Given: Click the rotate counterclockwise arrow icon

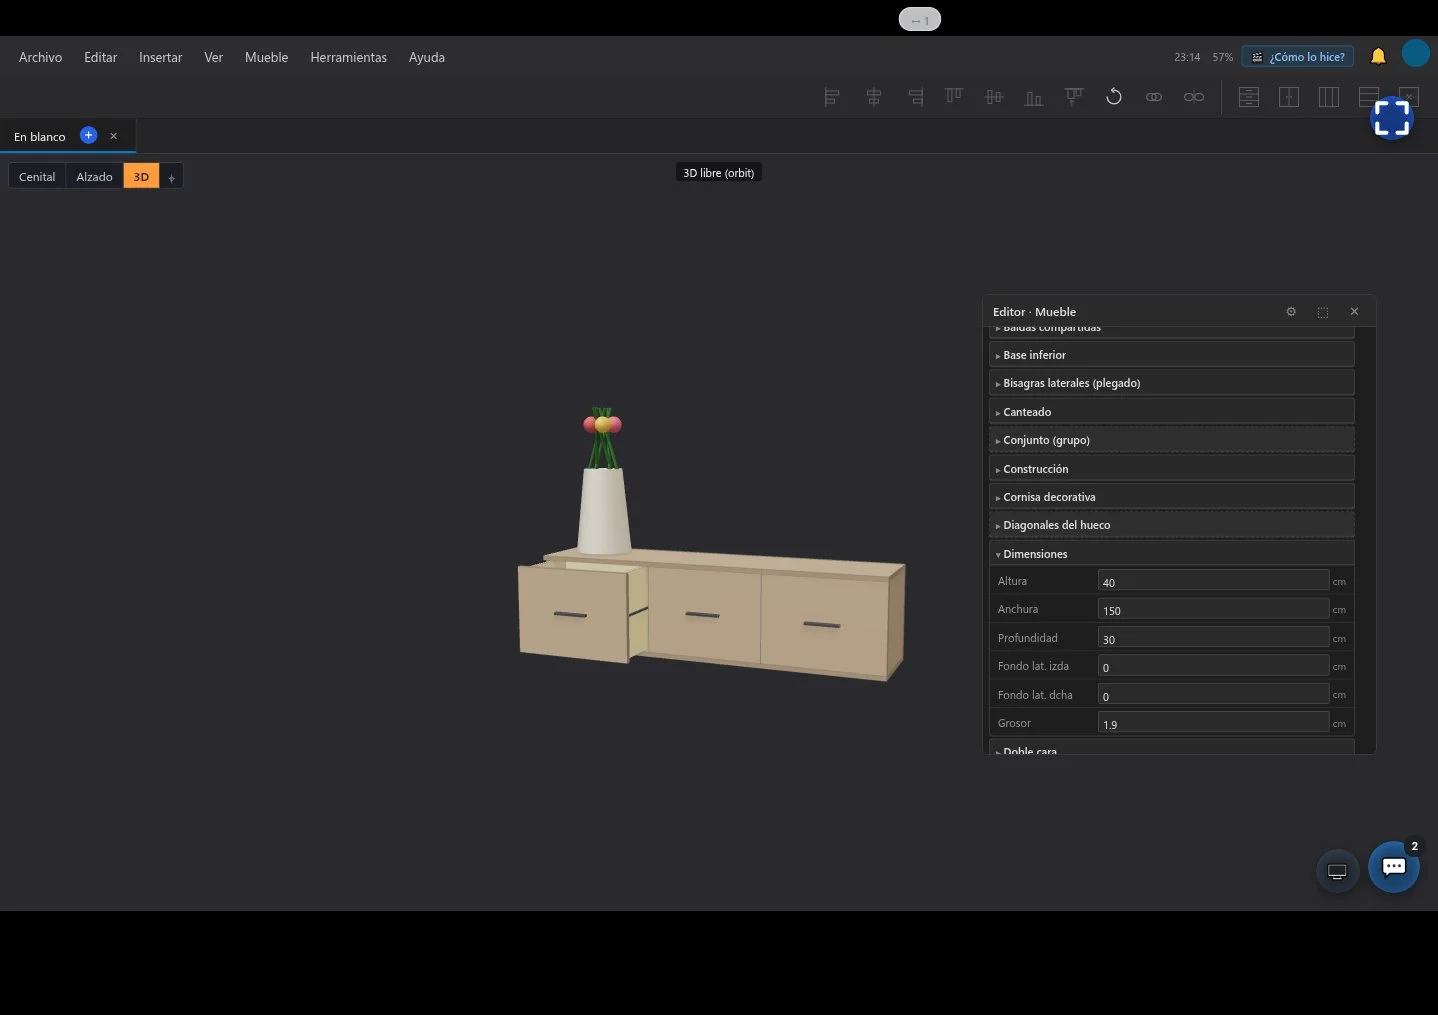Looking at the screenshot, I should click(1114, 97).
